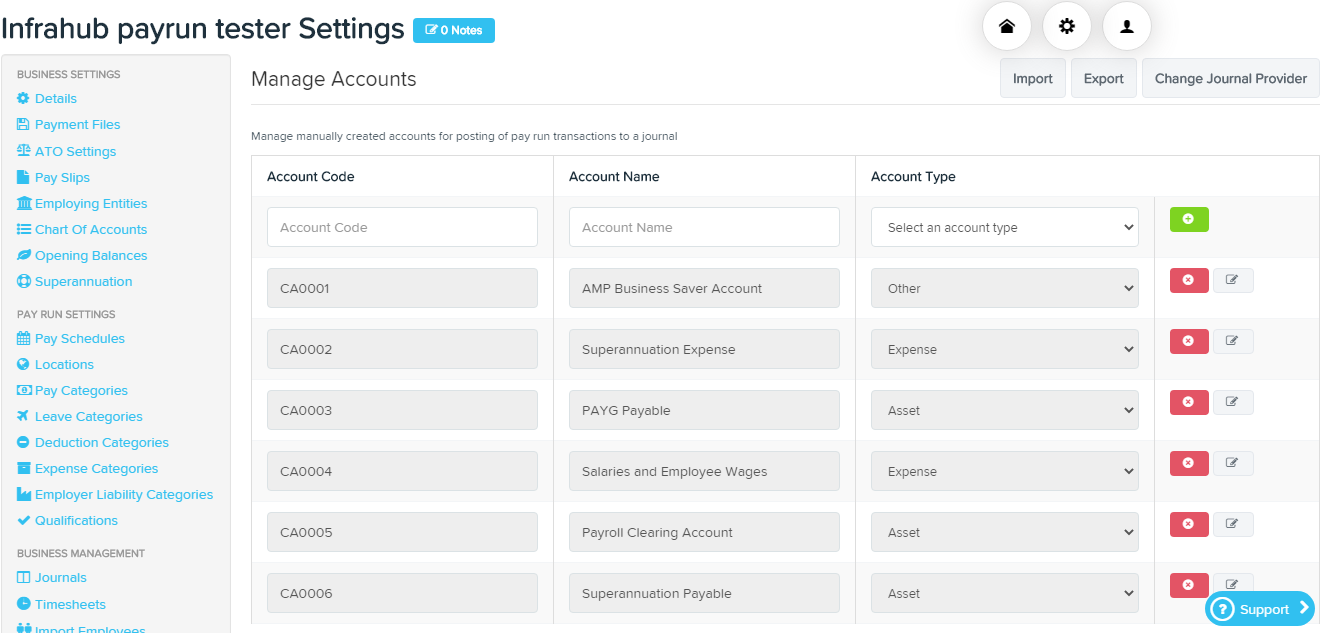
Task: Click the Account Name input field
Action: tap(704, 227)
